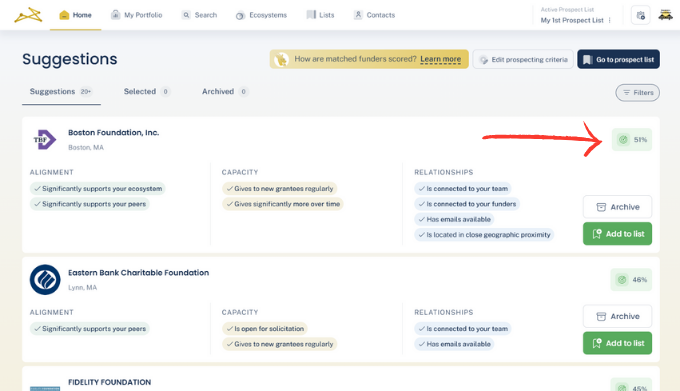Add Eastern Bank Charitable Foundation to list

click(x=618, y=343)
